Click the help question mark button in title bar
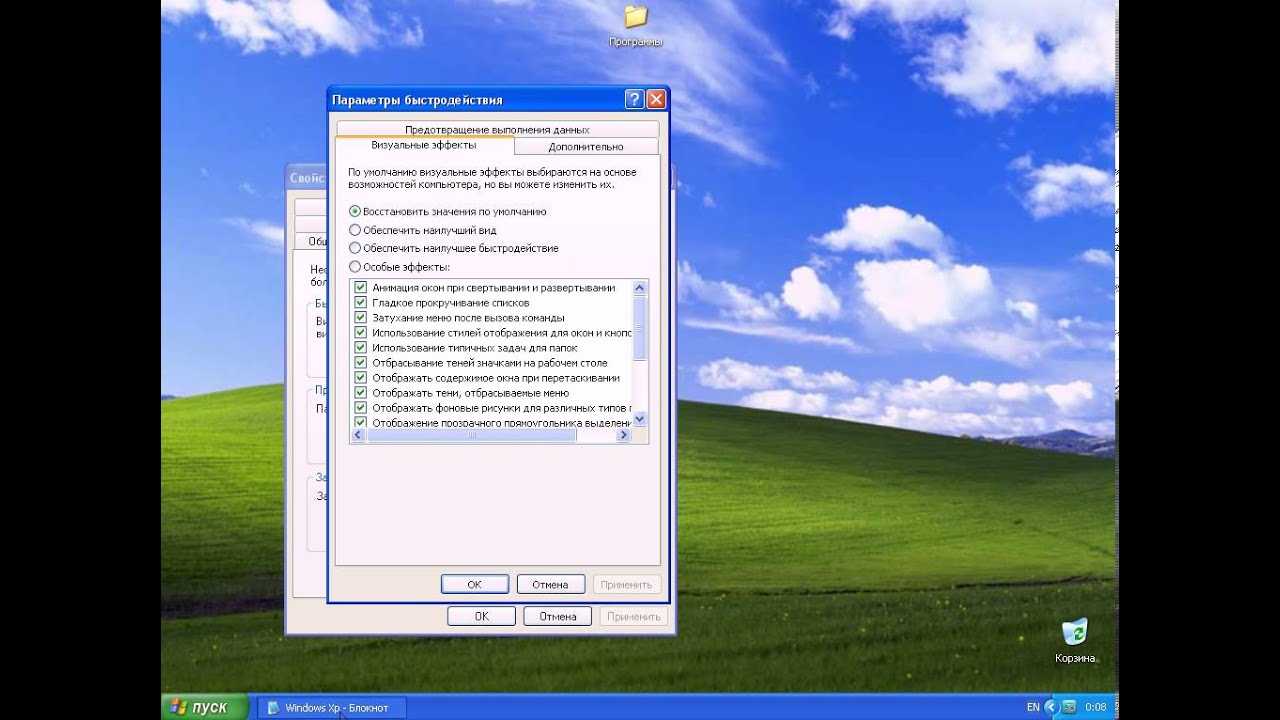 [634, 99]
